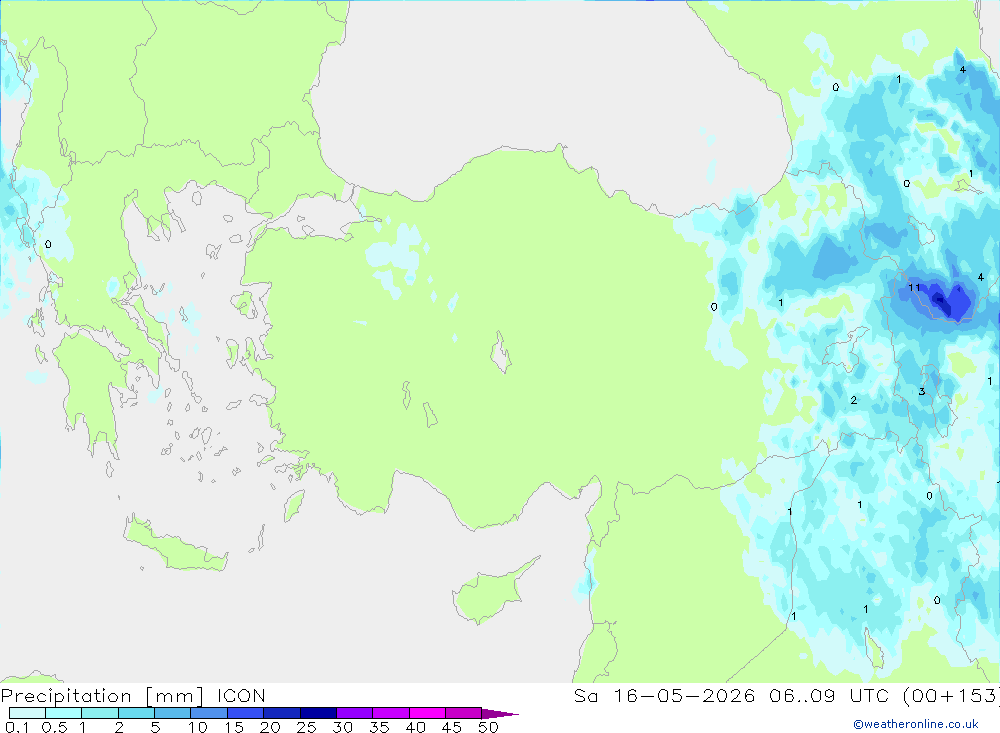Click the "Precipitation [mm] ICON" title text
The width and height of the screenshot is (1000, 733).
133,696
